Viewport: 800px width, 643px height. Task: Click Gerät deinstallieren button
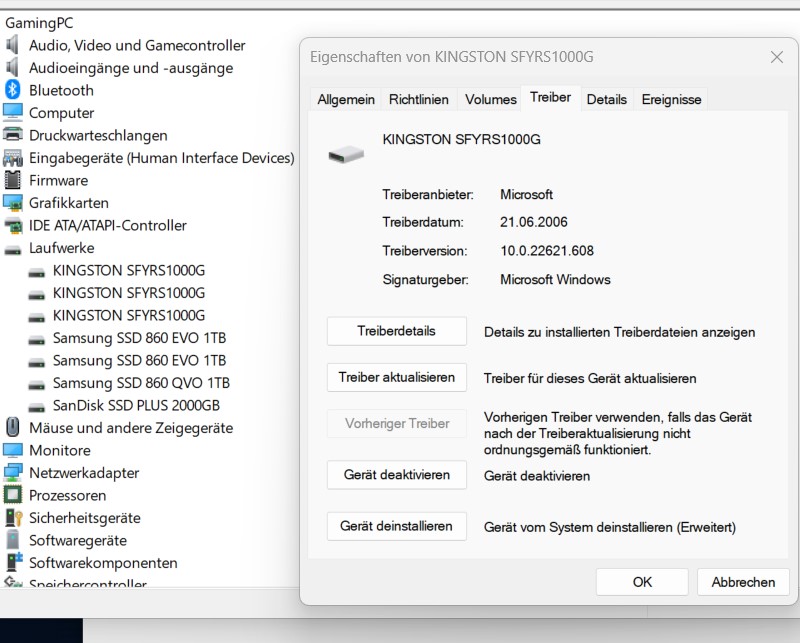(x=396, y=526)
